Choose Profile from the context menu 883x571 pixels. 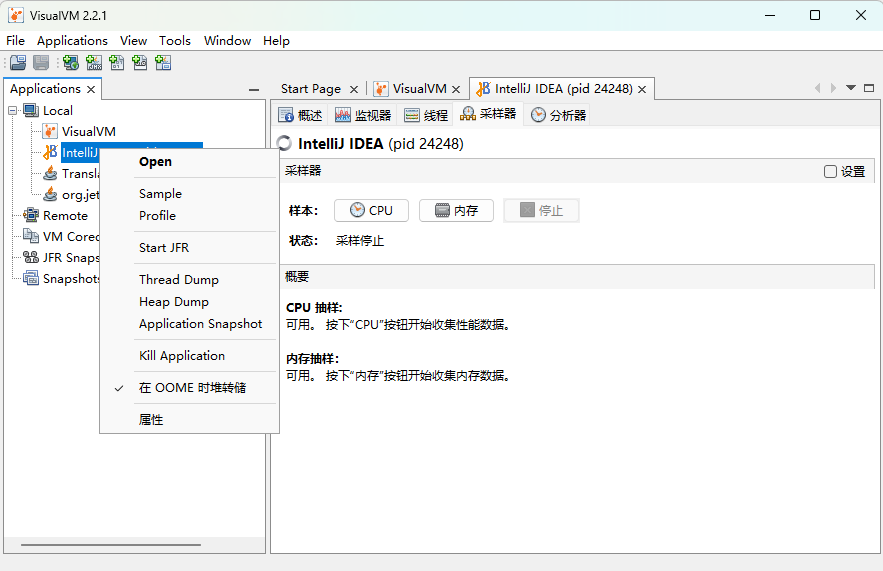(x=189, y=215)
